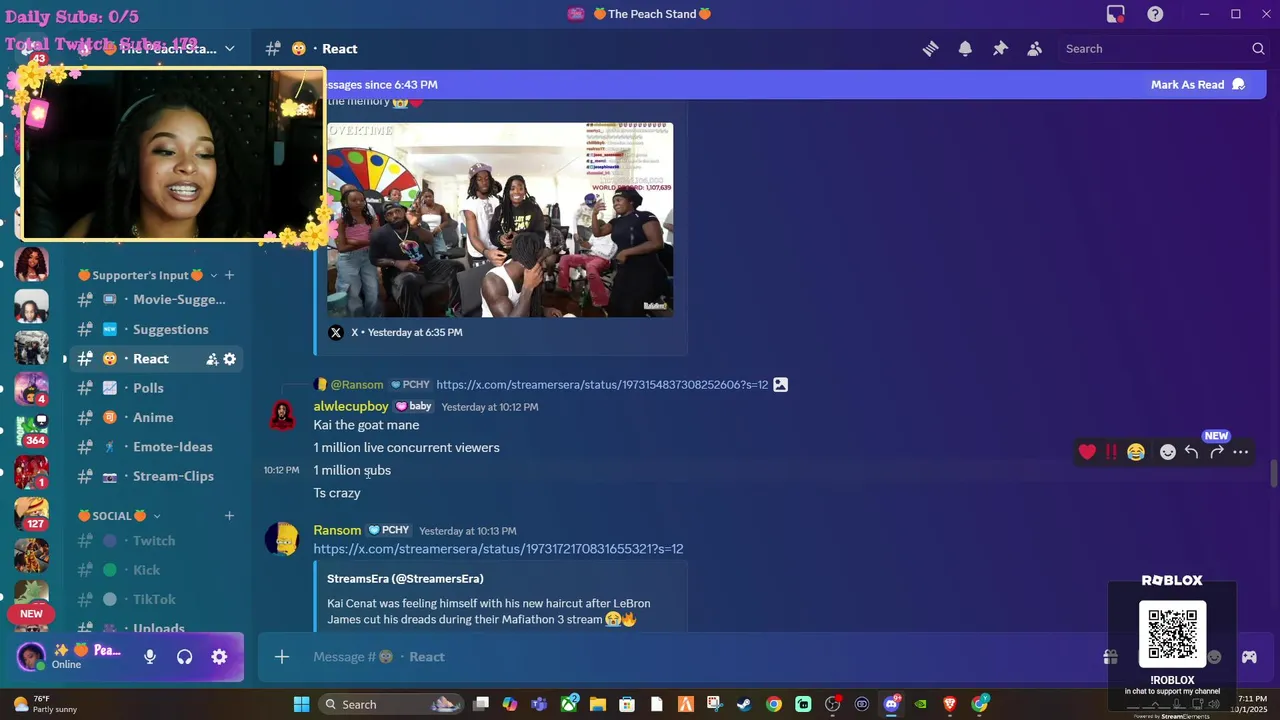The image size is (1280, 720).
Task: Open Discord Help question mark icon
Action: [x=1155, y=14]
